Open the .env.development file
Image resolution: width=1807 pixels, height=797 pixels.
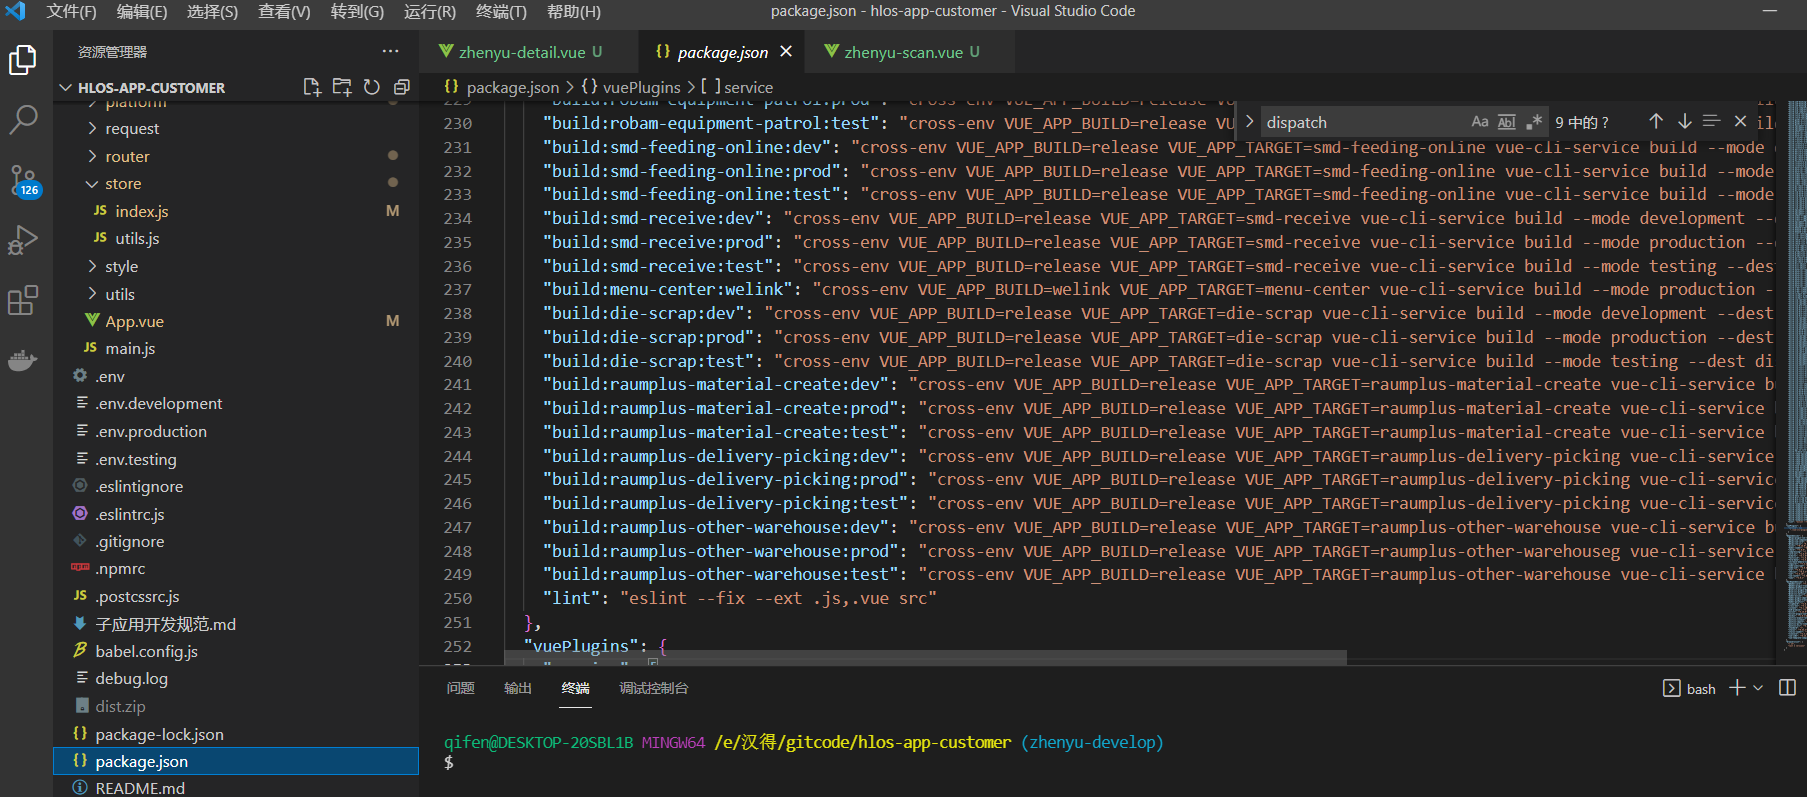158,403
